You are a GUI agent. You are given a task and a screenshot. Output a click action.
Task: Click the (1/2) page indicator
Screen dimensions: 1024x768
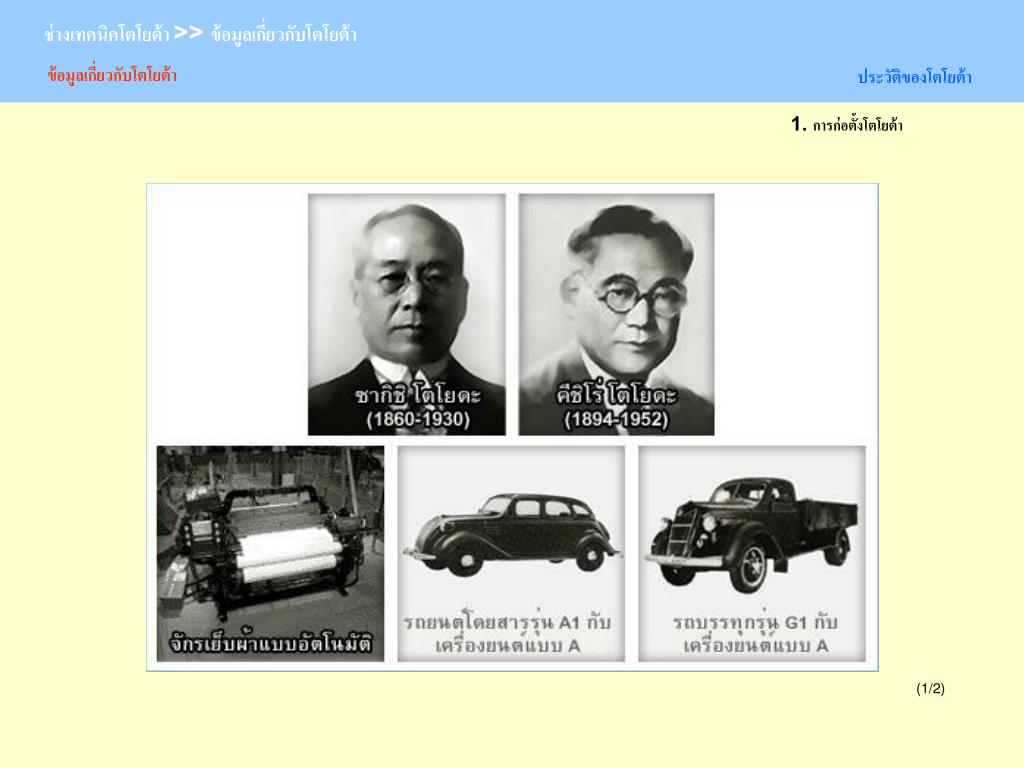pyautogui.click(x=931, y=688)
